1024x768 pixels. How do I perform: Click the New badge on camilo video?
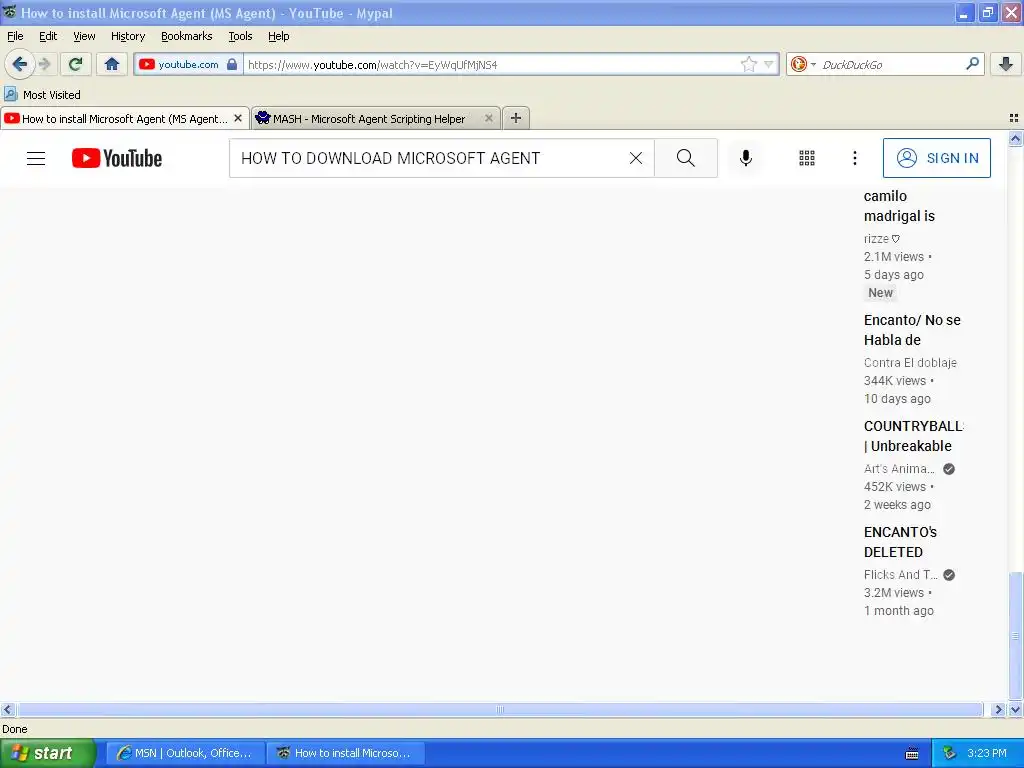[x=880, y=293]
